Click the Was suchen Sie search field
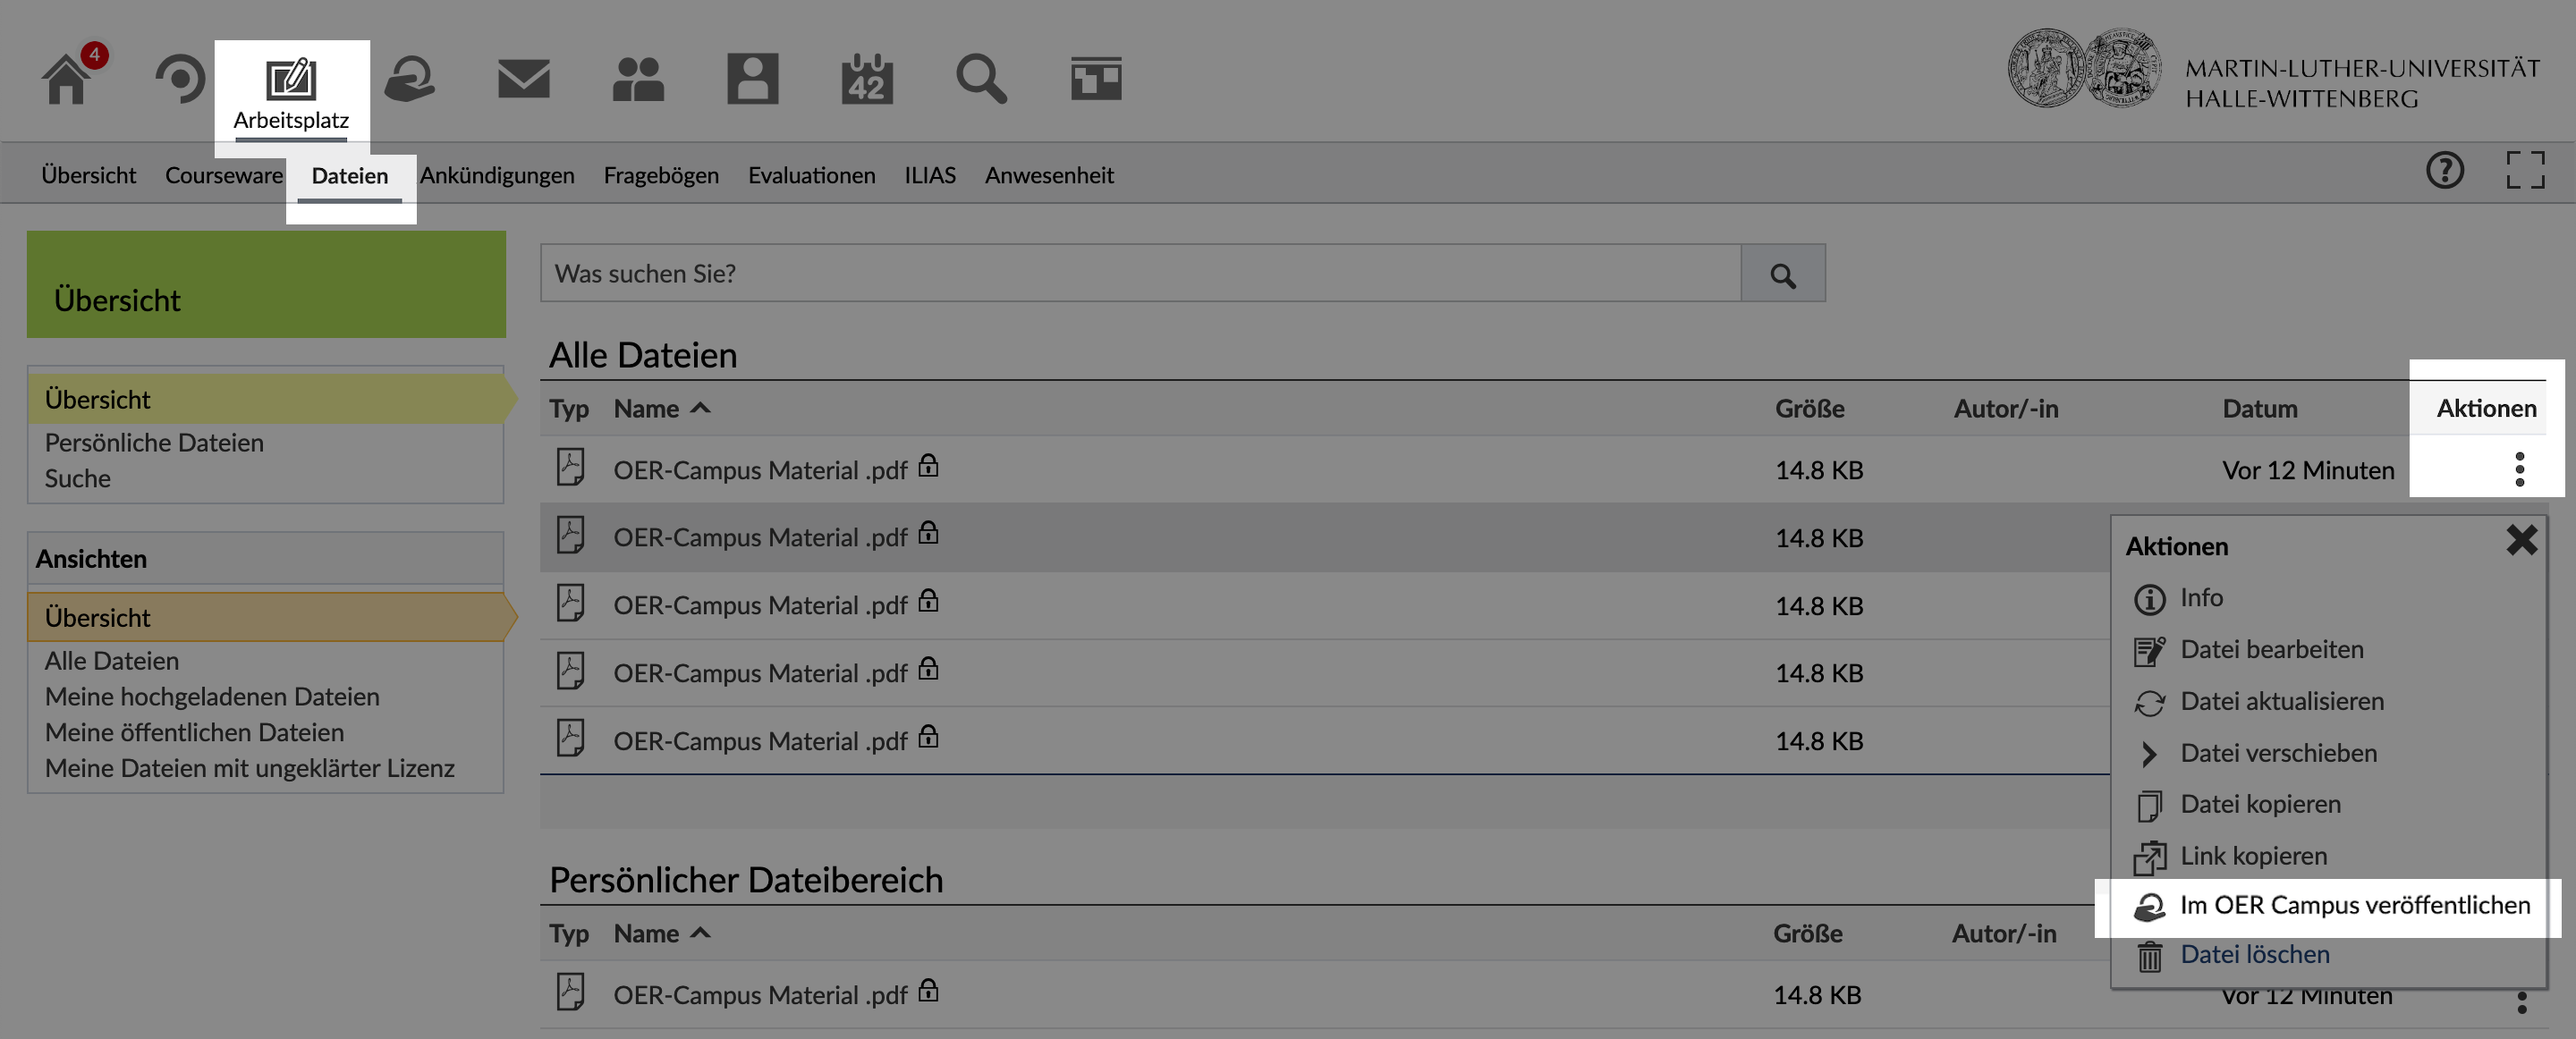Image resolution: width=2576 pixels, height=1039 pixels. click(1140, 274)
